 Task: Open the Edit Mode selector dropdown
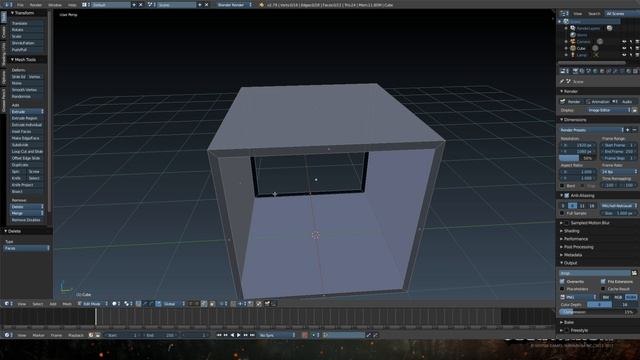pos(93,304)
